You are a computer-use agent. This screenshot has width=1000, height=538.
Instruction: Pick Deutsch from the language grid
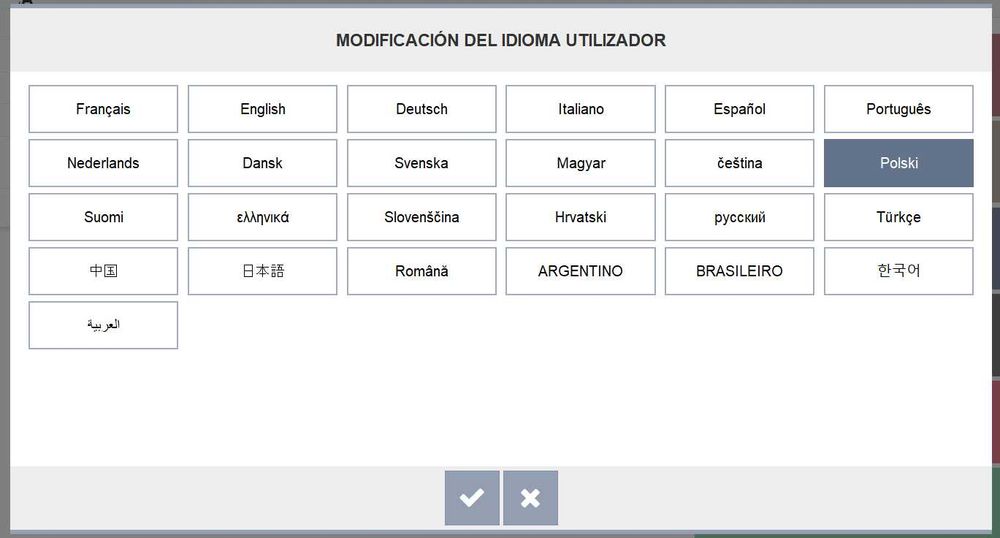coord(421,109)
